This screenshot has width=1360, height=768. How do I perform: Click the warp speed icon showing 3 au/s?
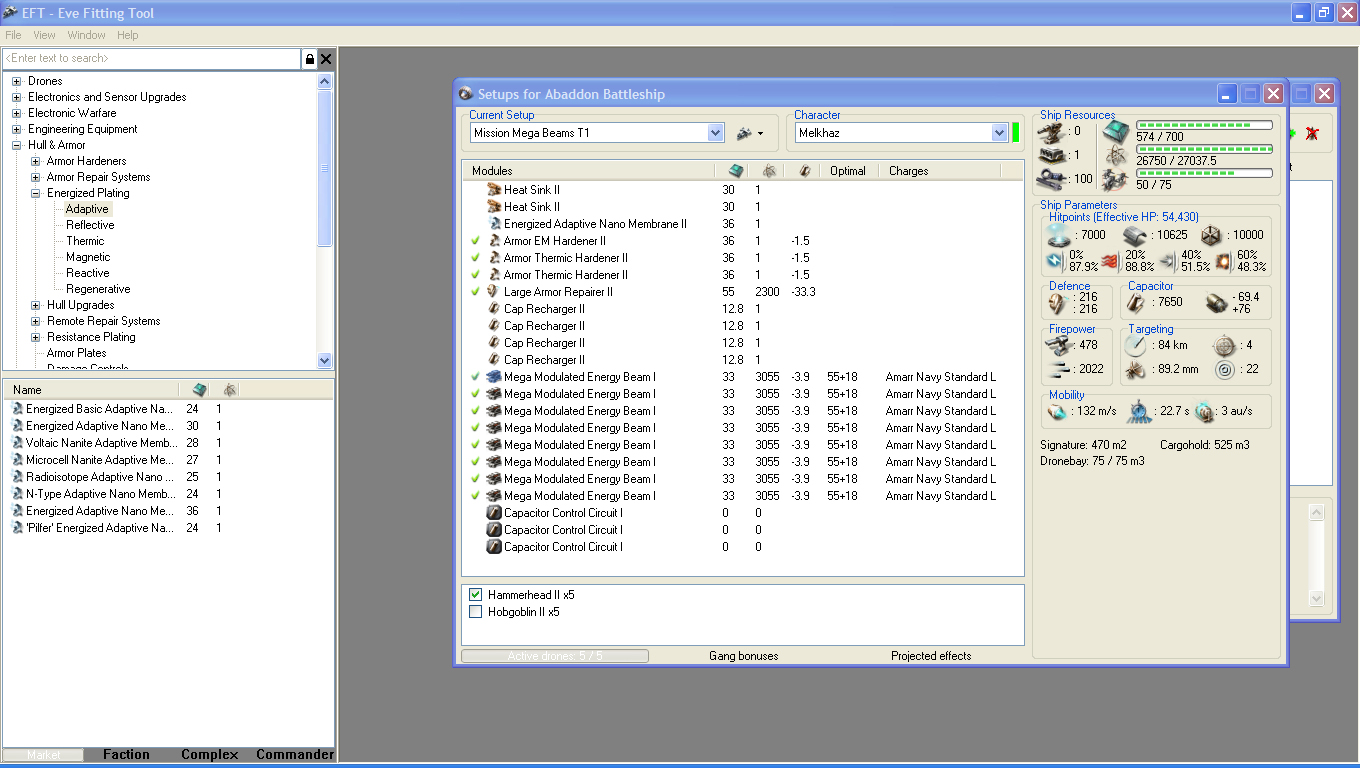(1205, 411)
